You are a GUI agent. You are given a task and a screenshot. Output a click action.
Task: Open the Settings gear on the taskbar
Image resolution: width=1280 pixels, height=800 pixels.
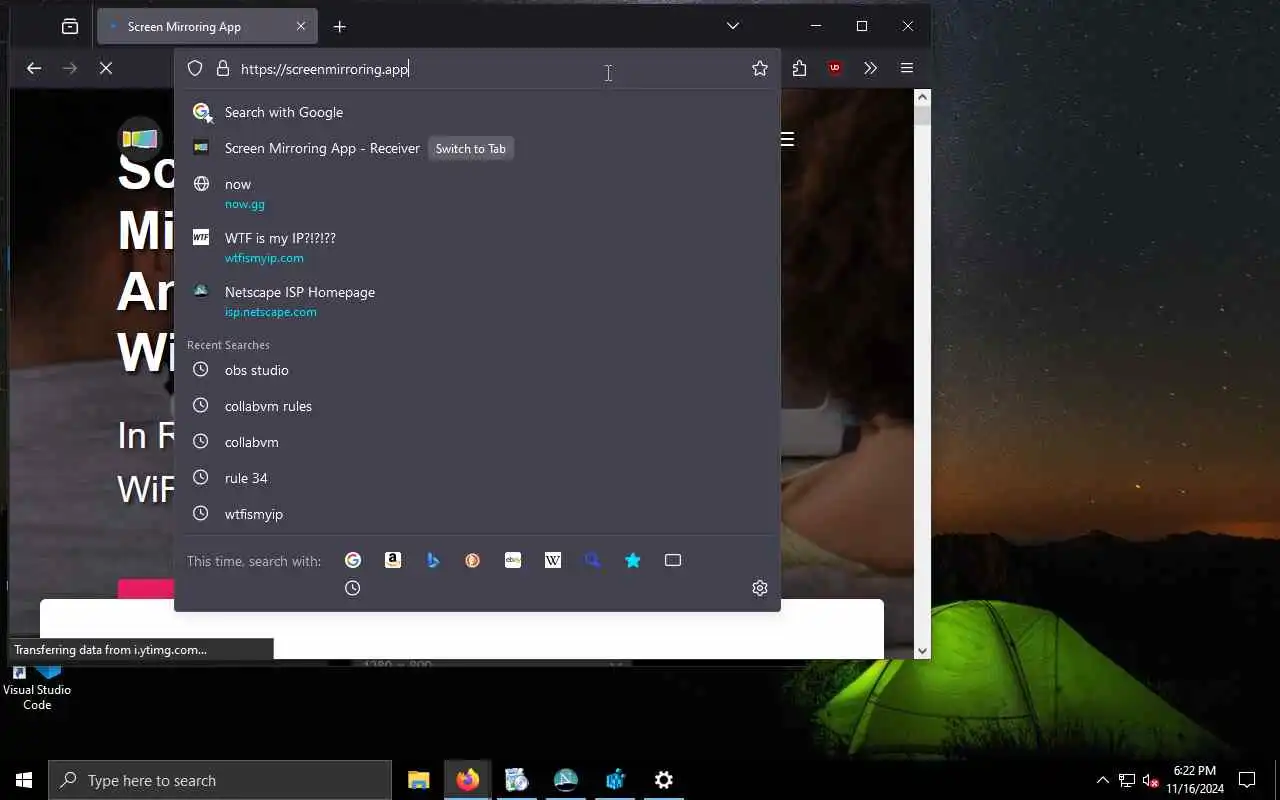pos(664,780)
